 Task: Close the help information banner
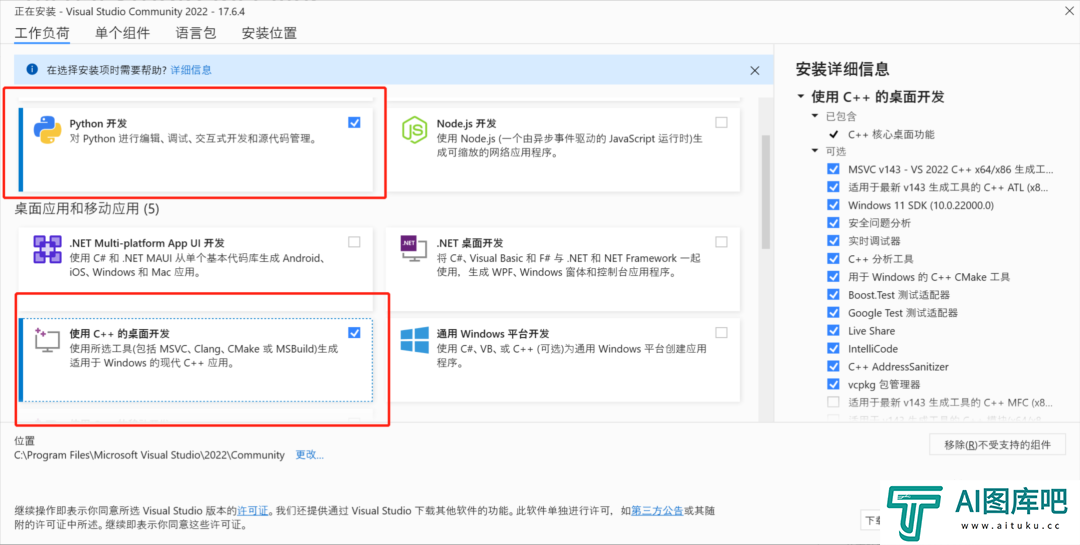pyautogui.click(x=755, y=70)
